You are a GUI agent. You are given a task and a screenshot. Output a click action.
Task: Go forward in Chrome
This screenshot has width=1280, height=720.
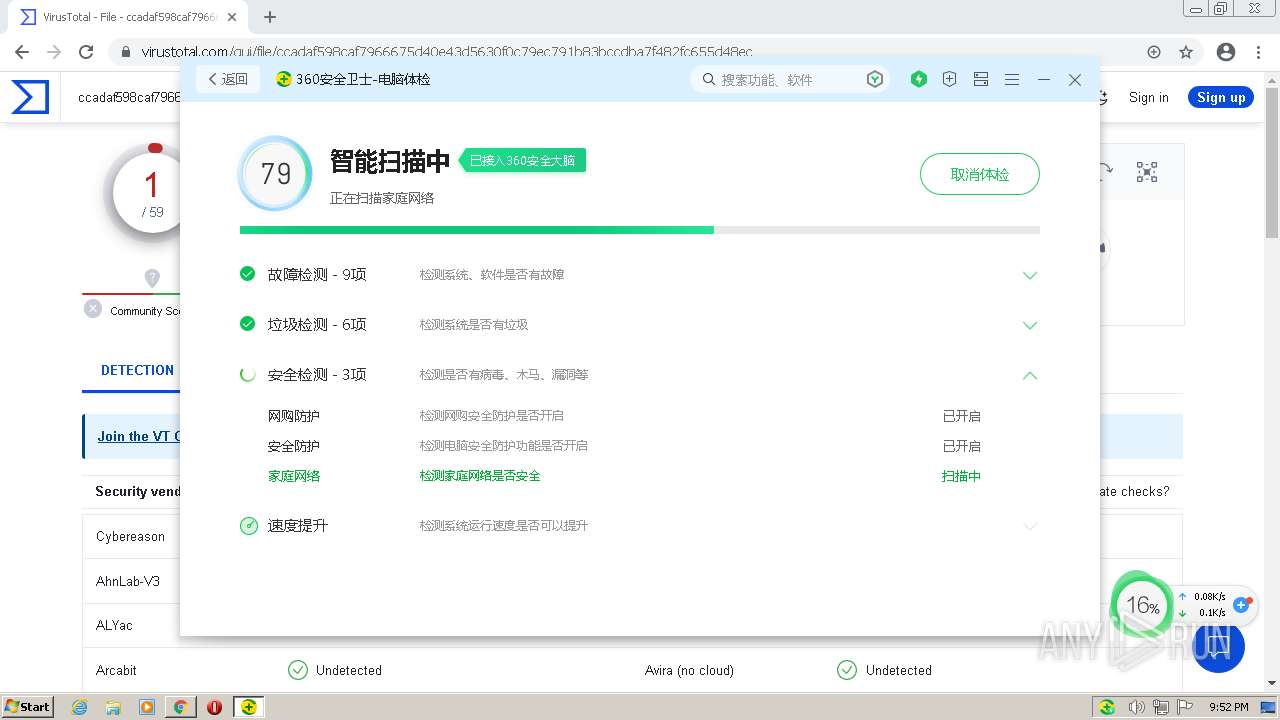[54, 52]
